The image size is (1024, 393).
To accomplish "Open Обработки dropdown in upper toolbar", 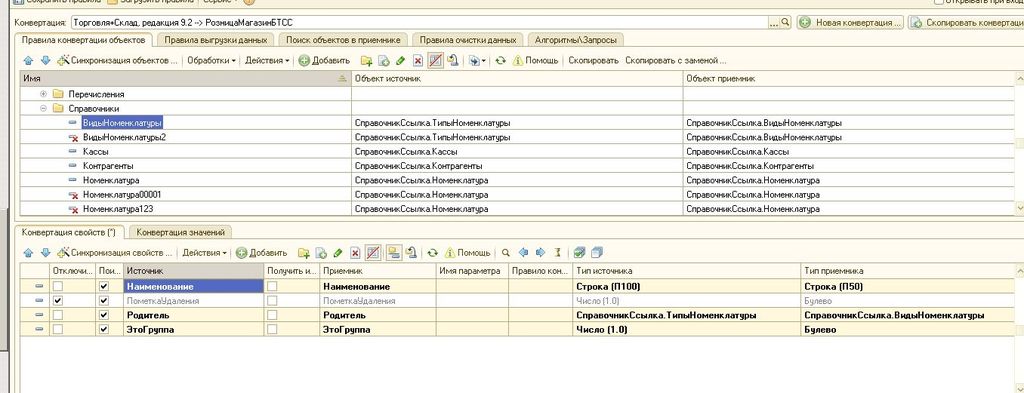I will pyautogui.click(x=212, y=61).
